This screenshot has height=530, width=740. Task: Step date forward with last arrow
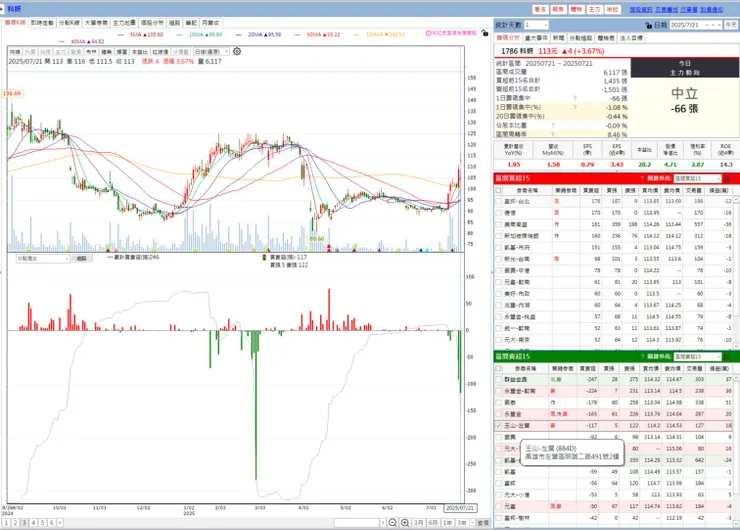click(x=719, y=25)
